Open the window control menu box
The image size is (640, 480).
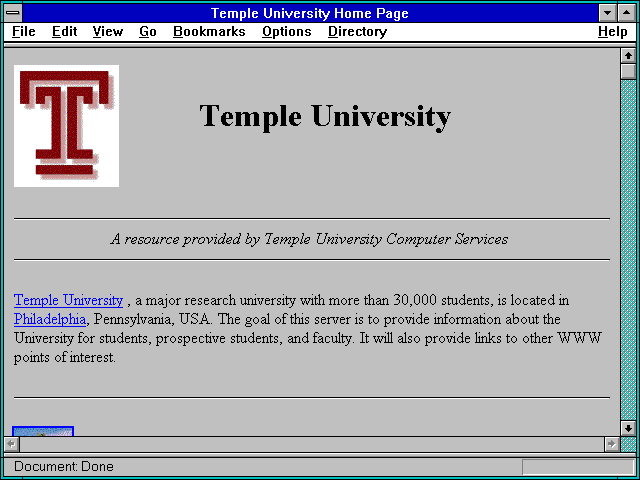pos(13,13)
